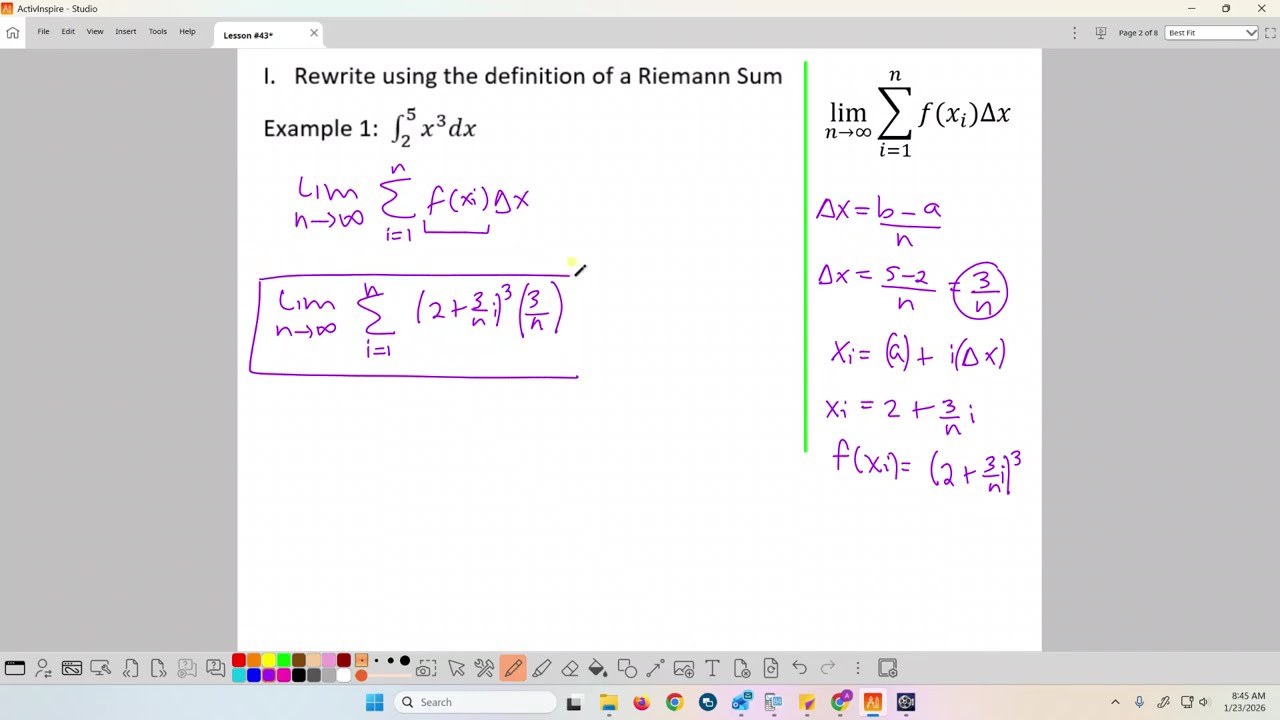Pick the black color swatch

tap(299, 675)
